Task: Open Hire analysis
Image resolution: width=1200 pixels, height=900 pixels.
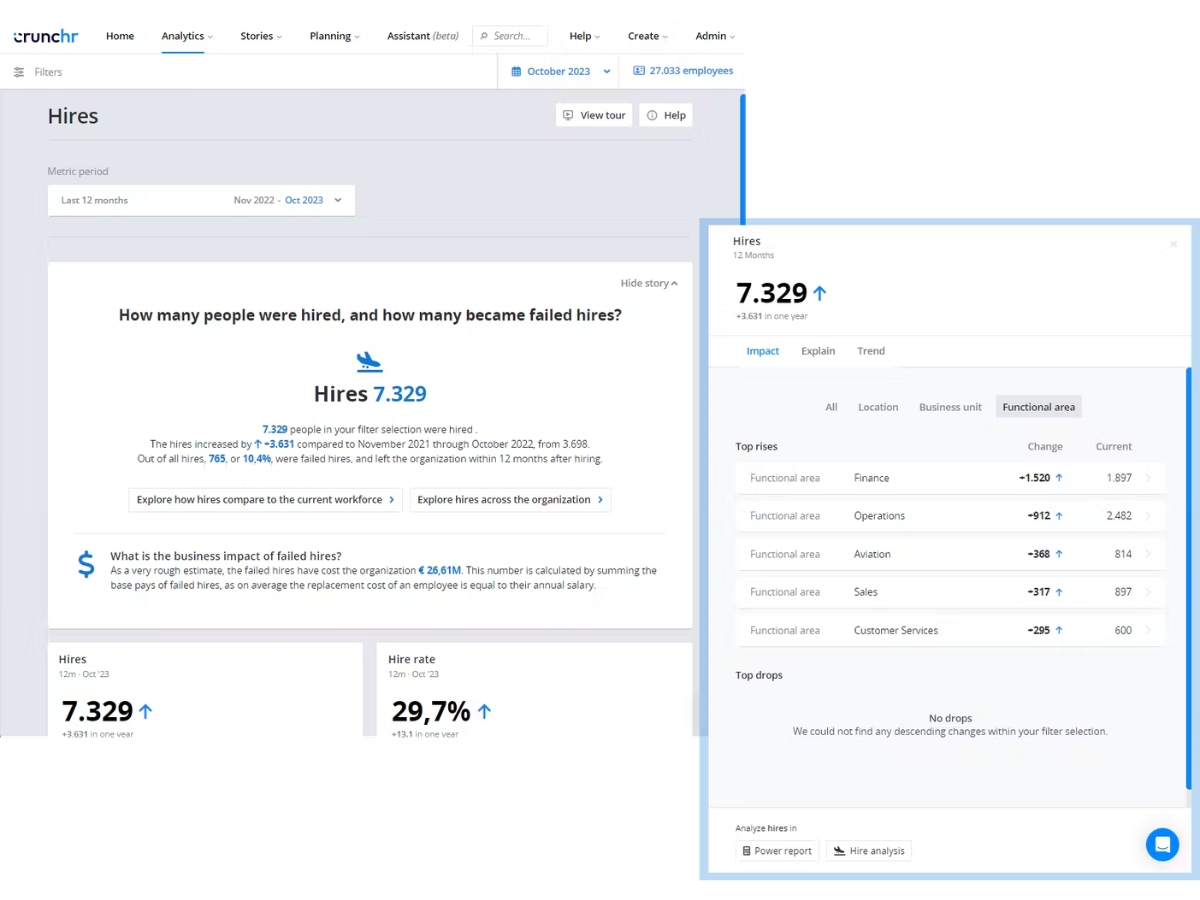Action: point(869,851)
